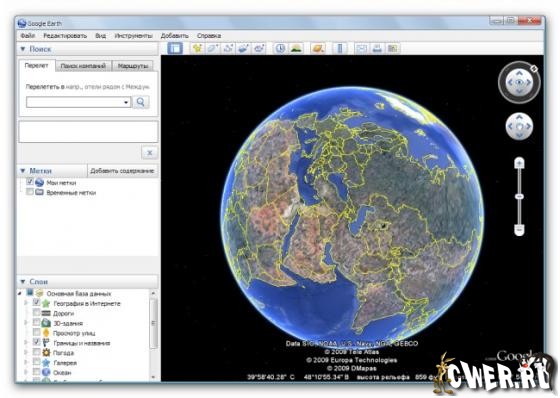Enable the Дороги layer checkbox

(36, 313)
